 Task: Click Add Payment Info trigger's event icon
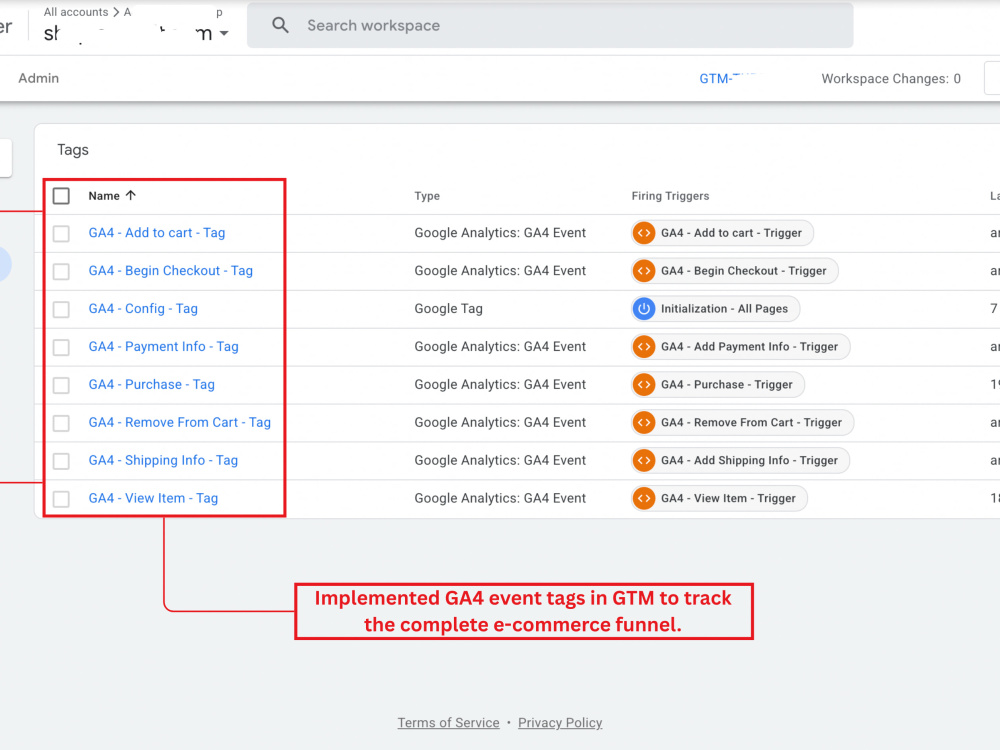coord(644,346)
